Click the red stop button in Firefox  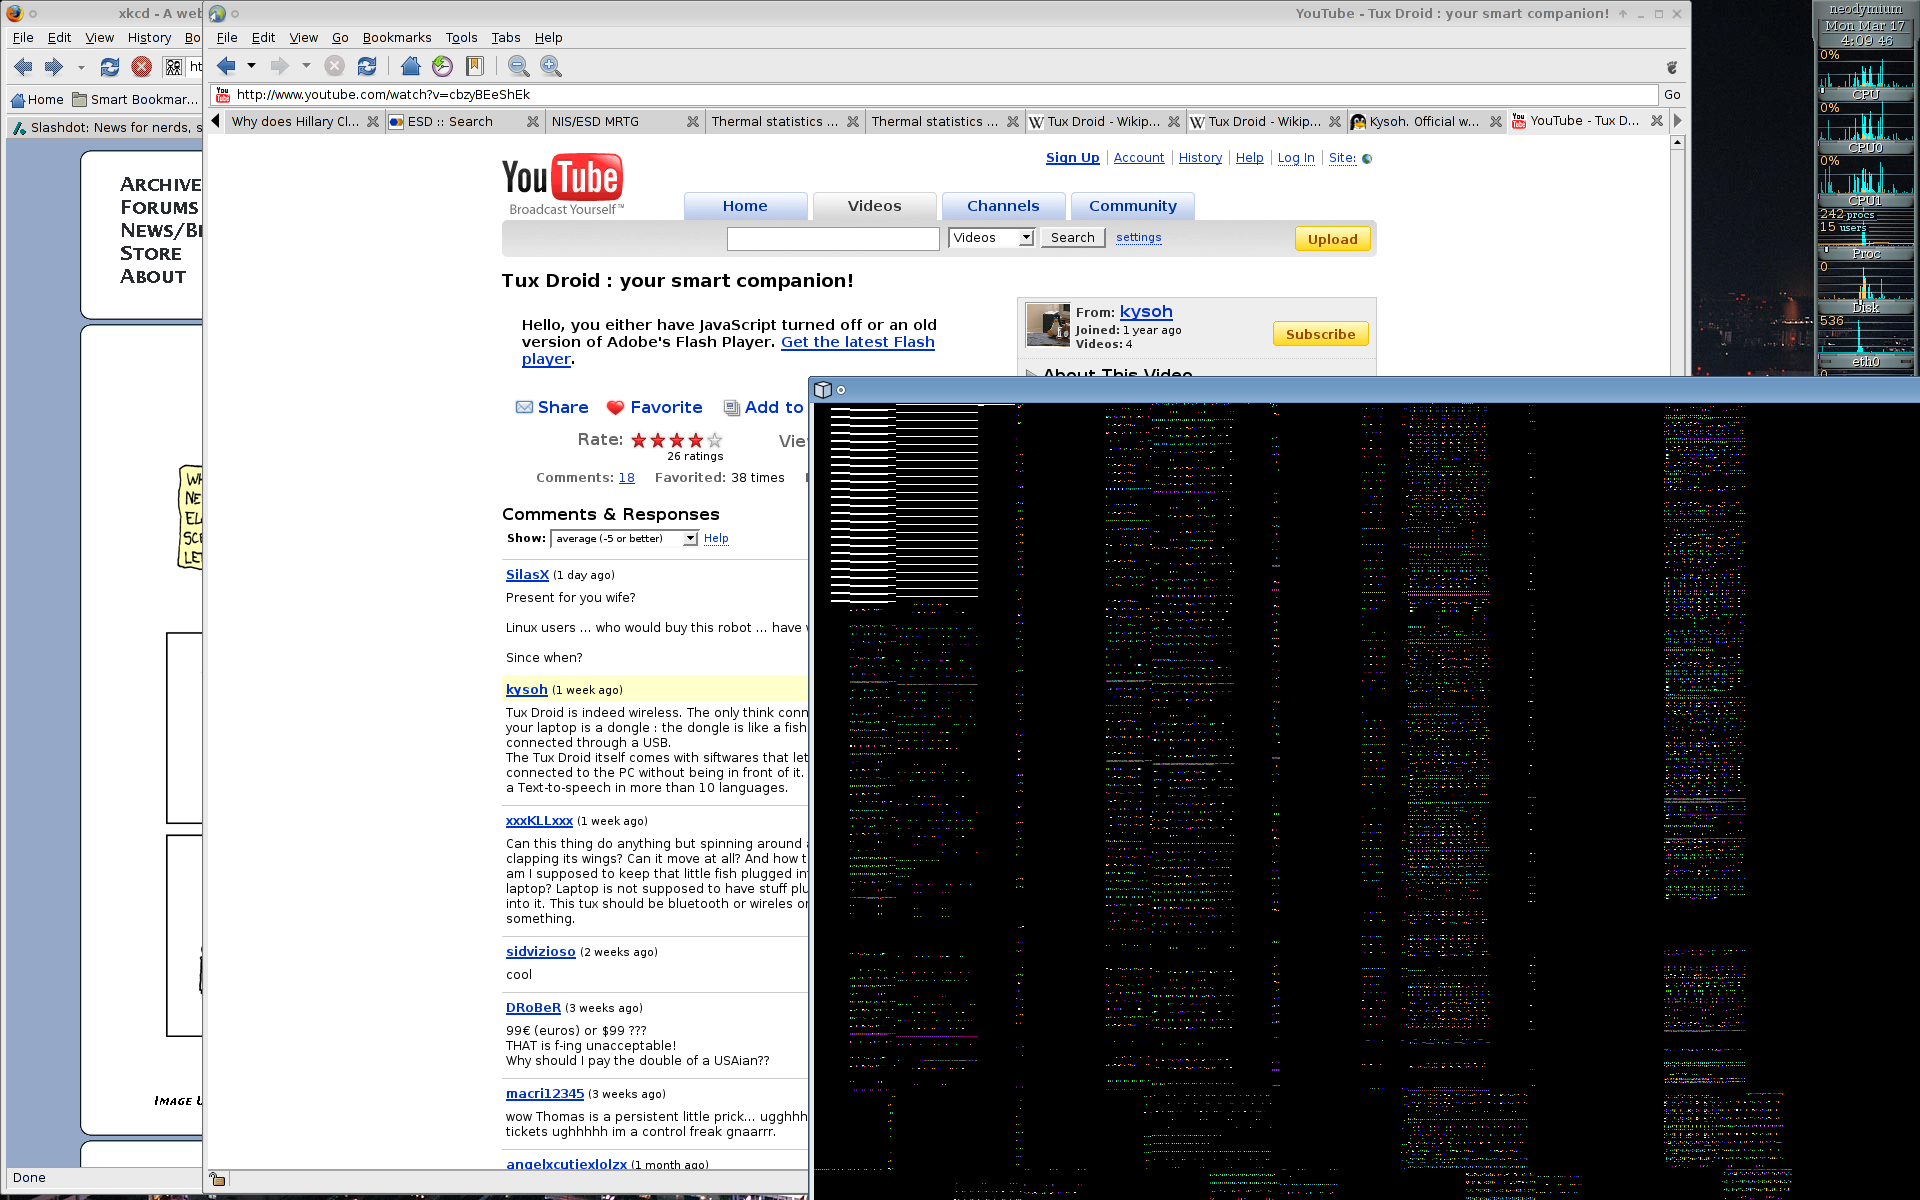point(142,67)
